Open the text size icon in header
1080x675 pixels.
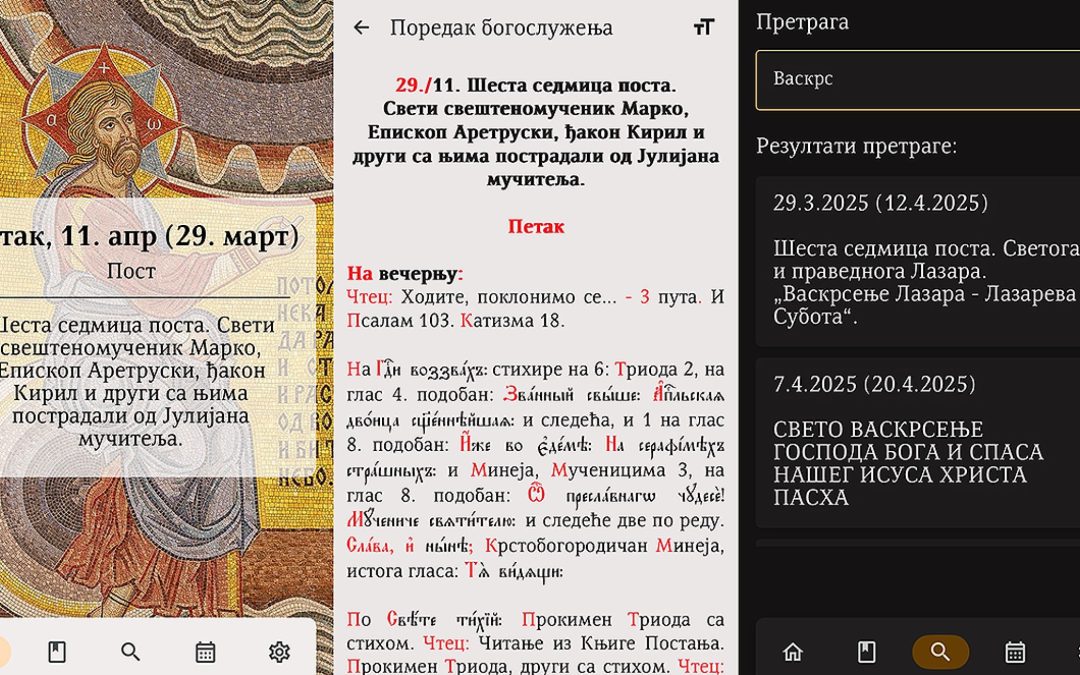click(704, 28)
